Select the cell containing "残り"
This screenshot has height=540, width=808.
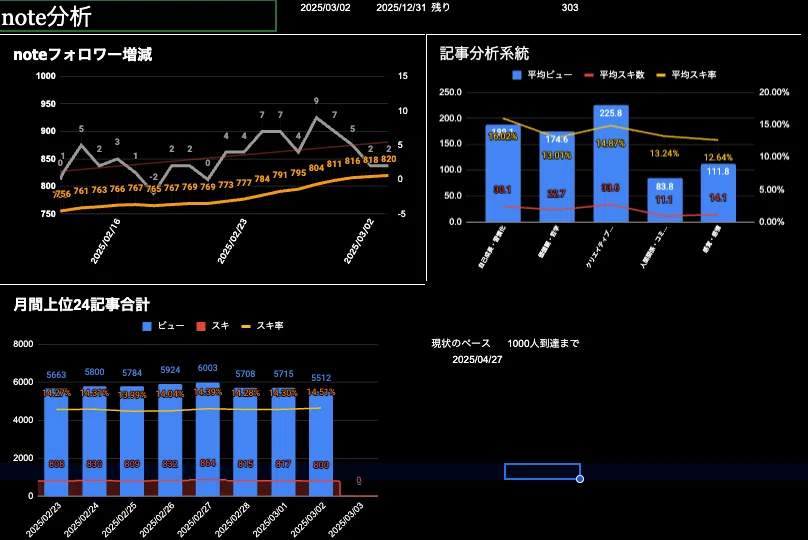[x=440, y=8]
